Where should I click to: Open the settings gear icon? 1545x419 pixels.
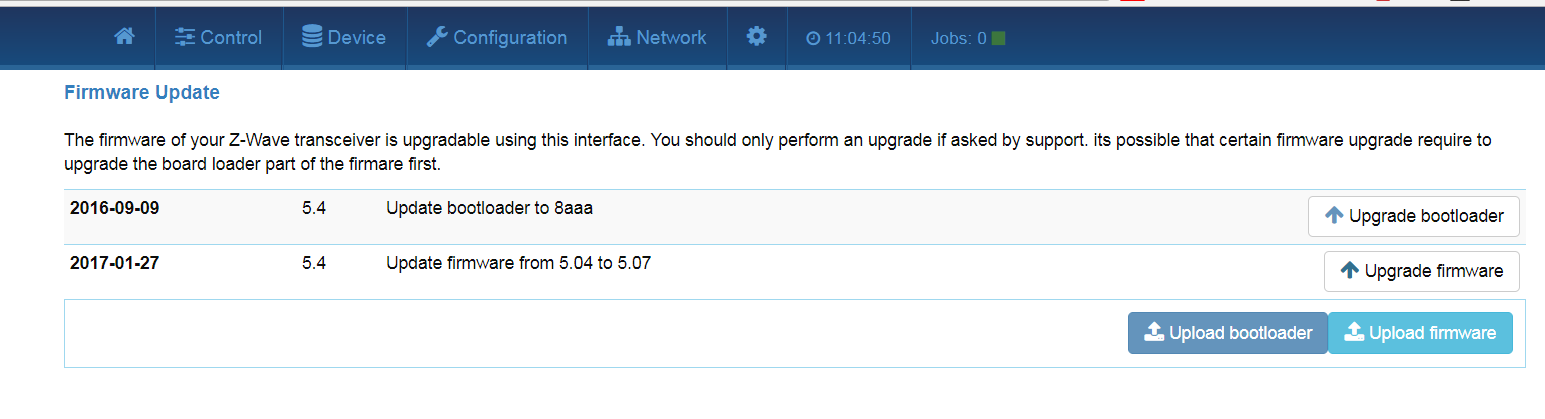(x=757, y=37)
